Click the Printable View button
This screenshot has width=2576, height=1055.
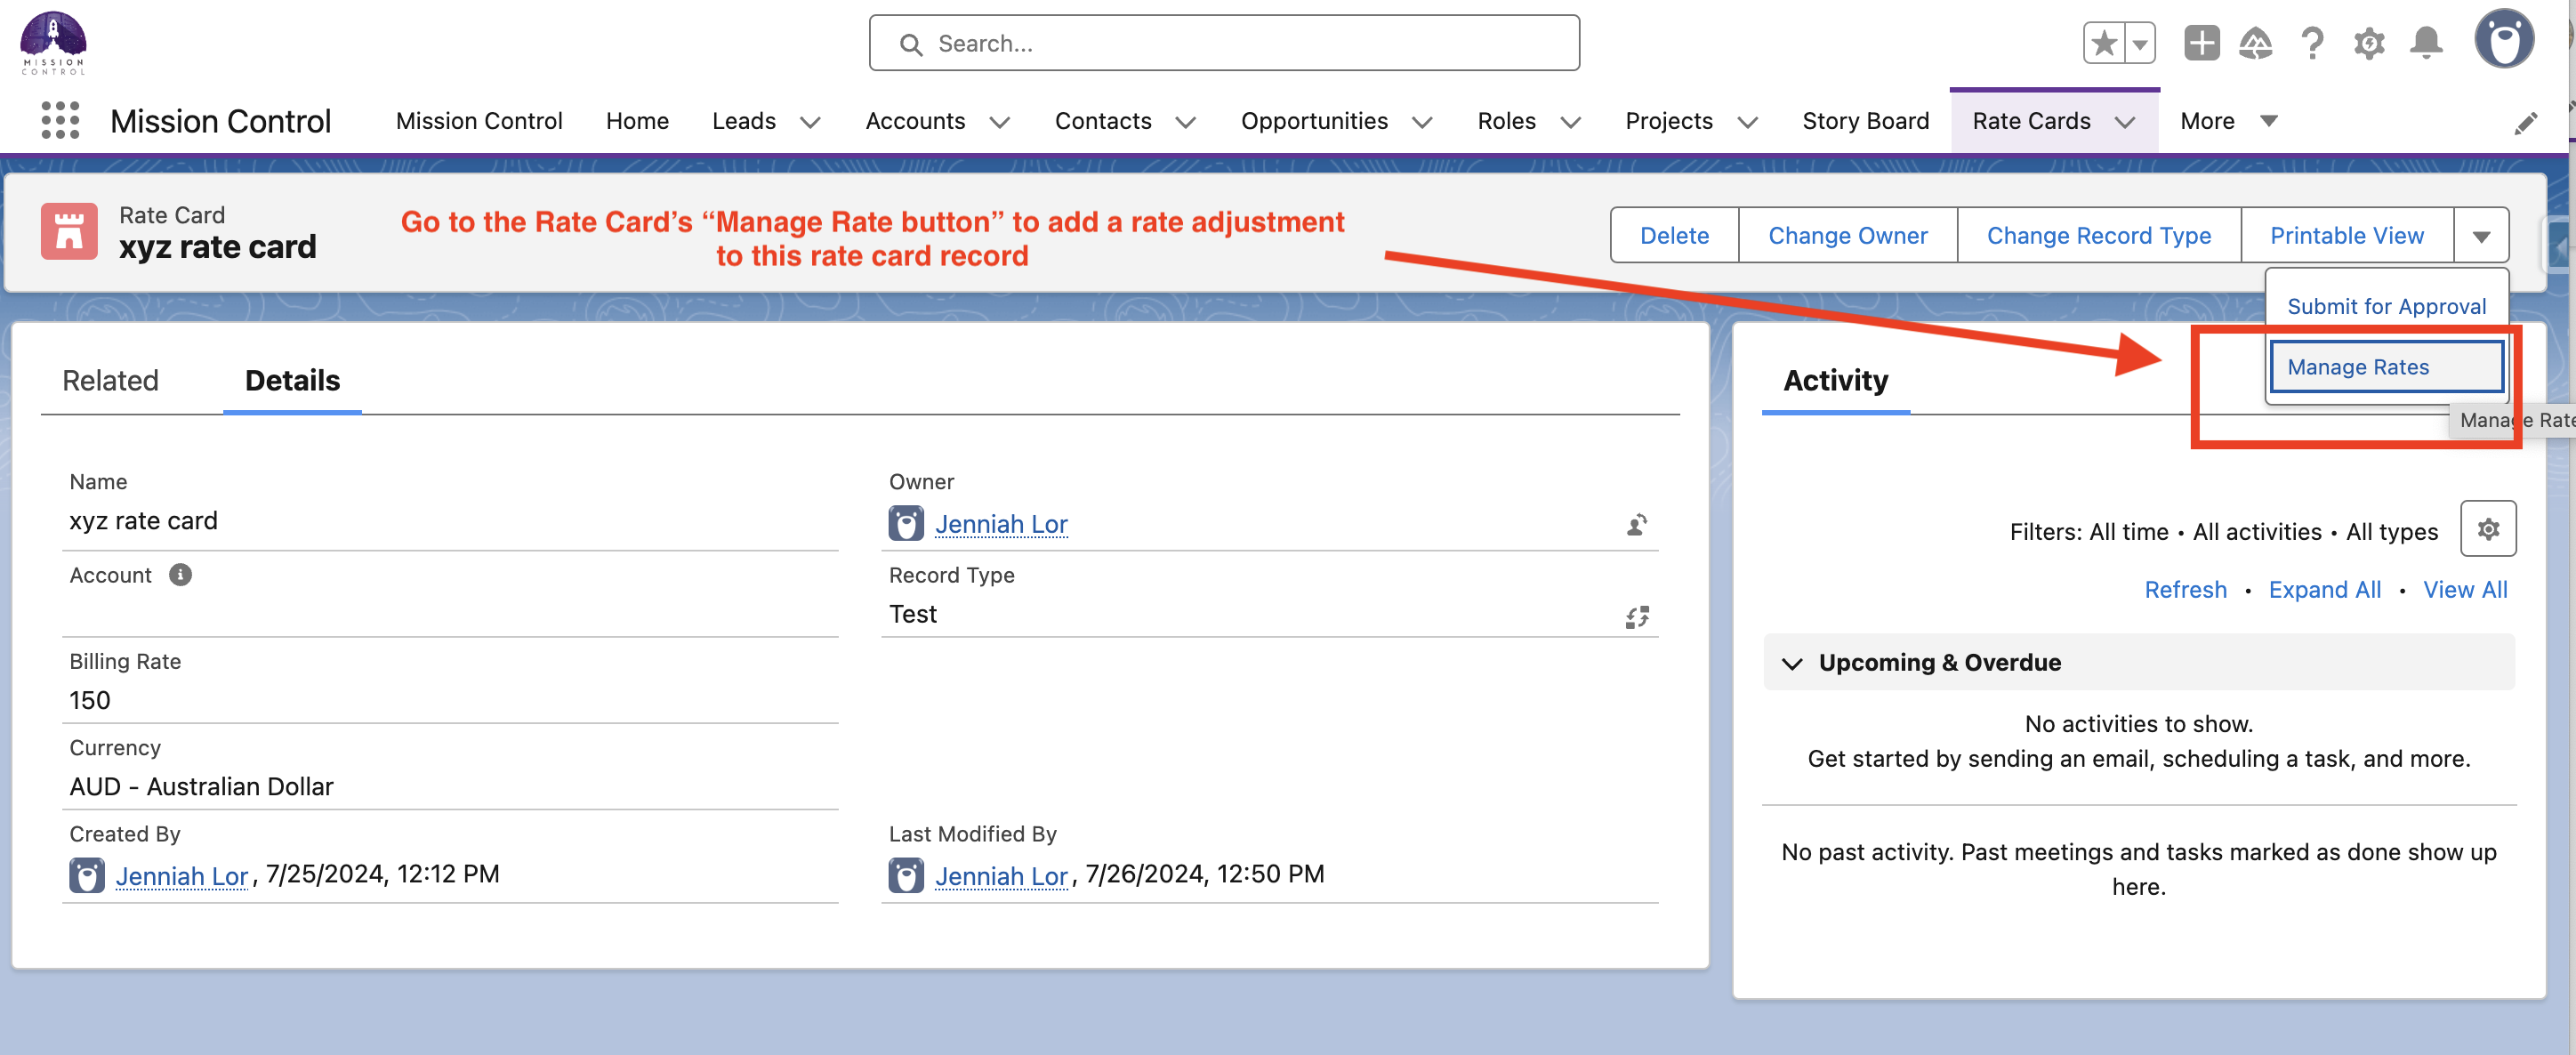[2346, 236]
